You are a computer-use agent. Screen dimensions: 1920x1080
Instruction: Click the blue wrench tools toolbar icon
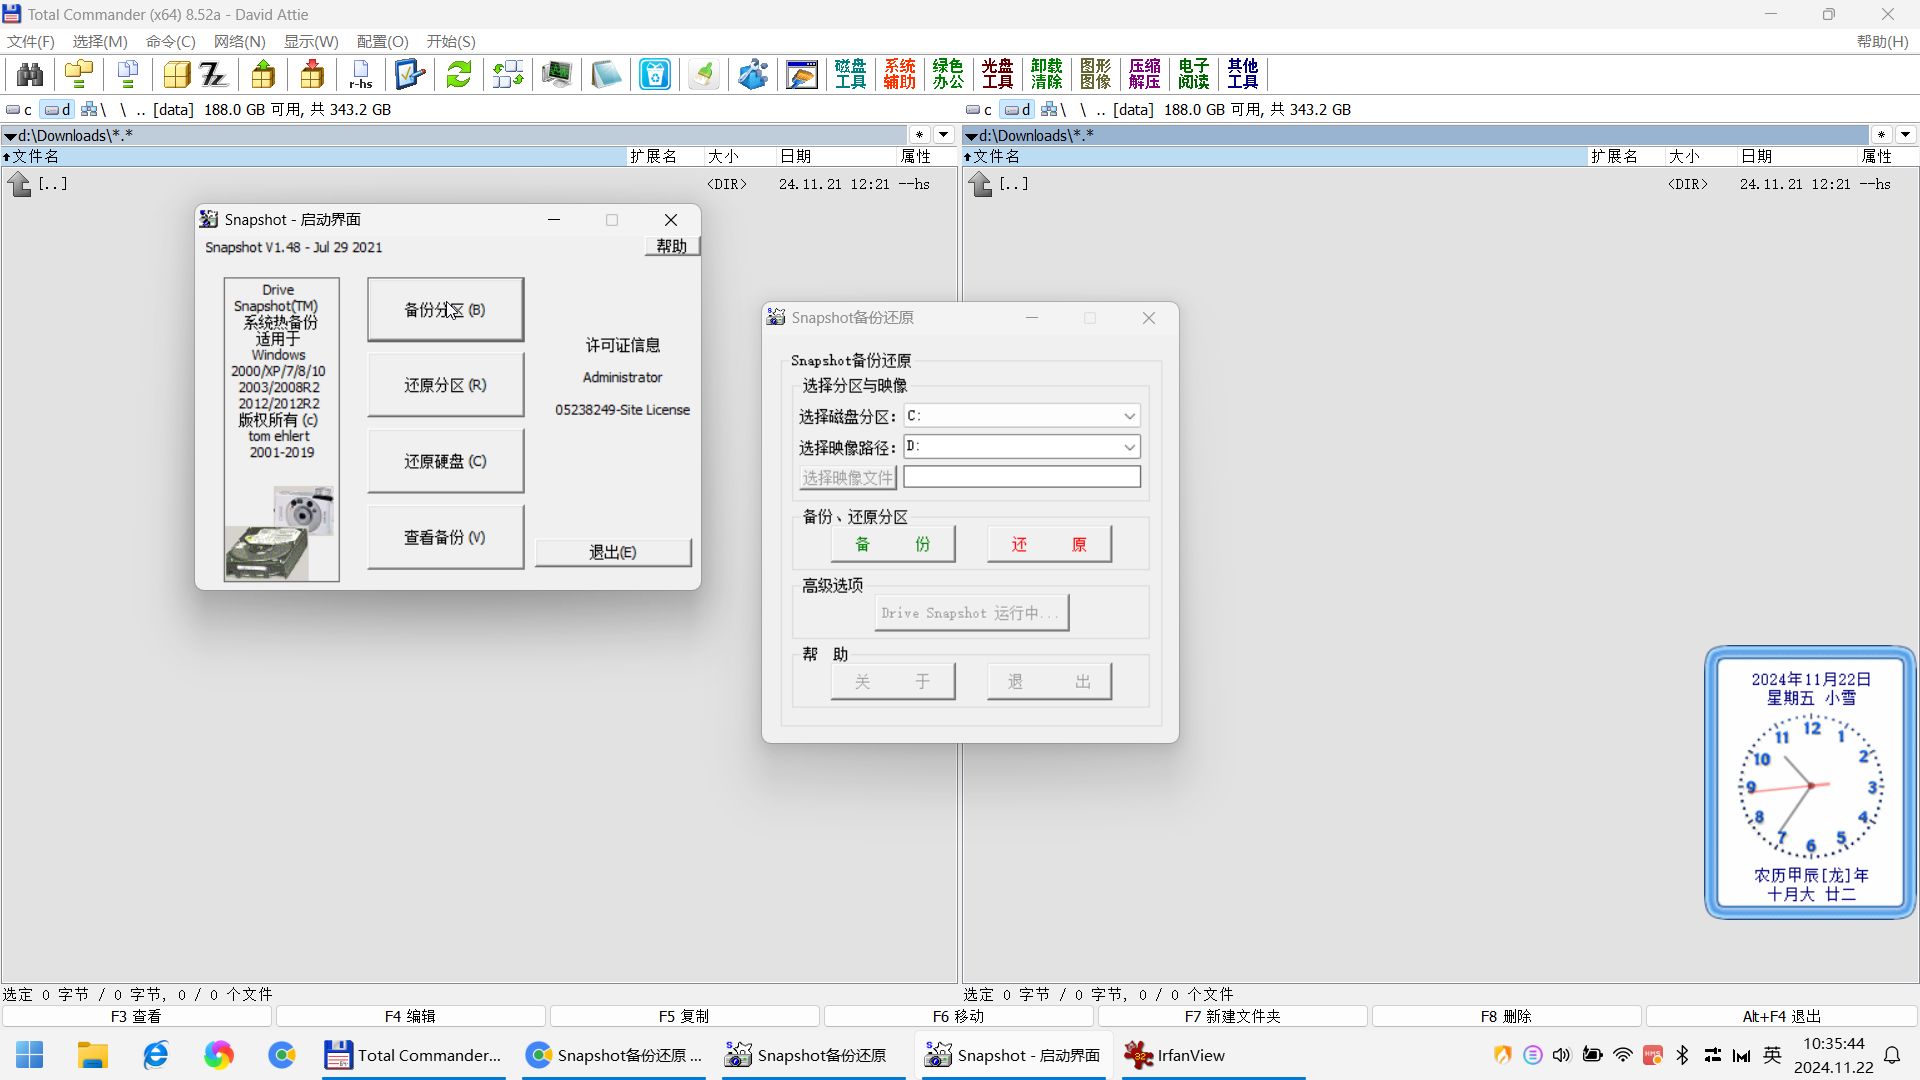point(753,74)
